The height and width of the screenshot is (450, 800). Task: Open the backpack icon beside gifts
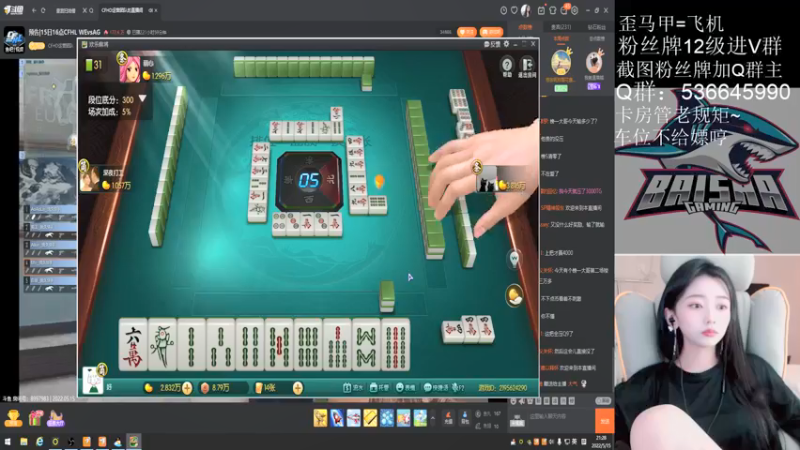click(465, 418)
